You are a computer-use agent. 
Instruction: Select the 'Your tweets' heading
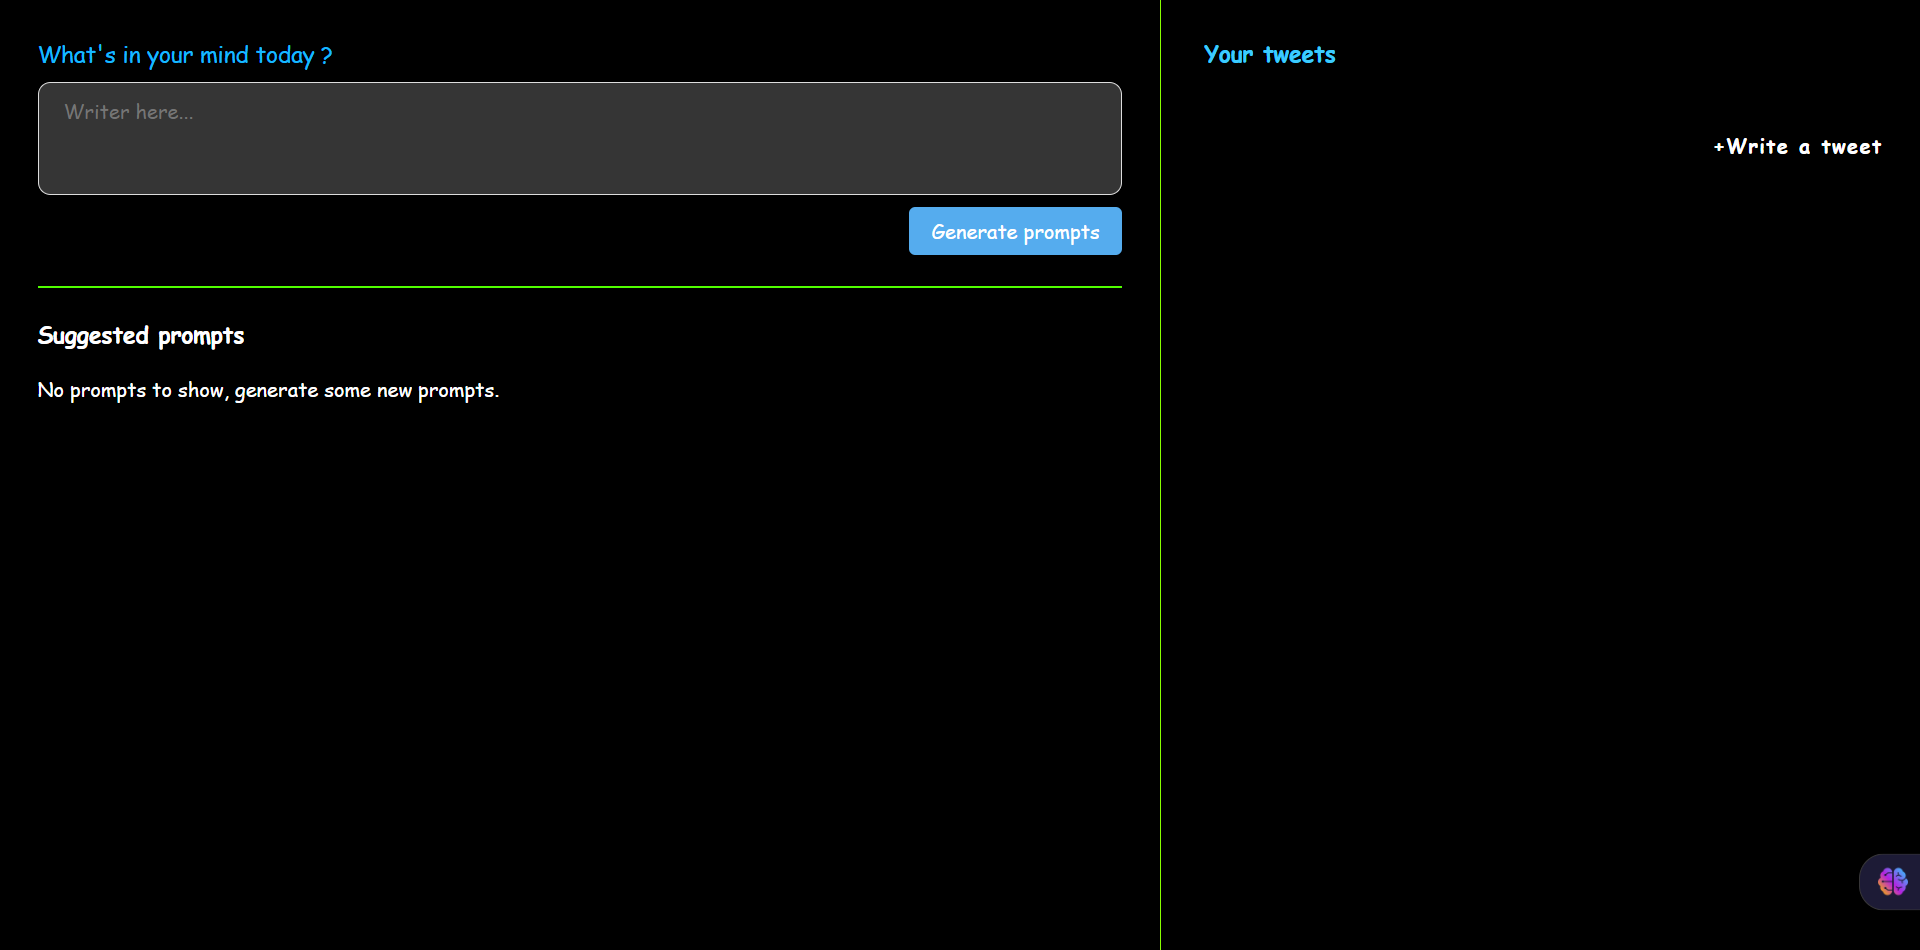pos(1269,55)
